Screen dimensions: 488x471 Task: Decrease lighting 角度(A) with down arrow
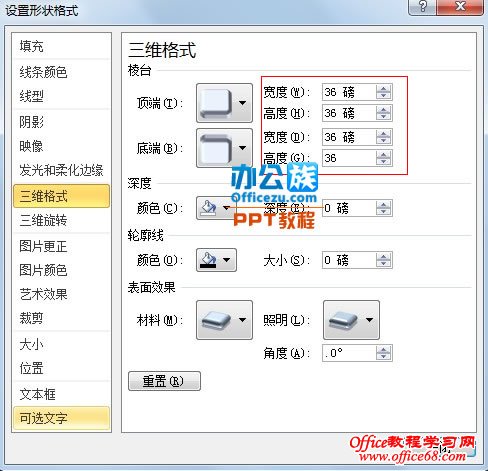(384, 357)
